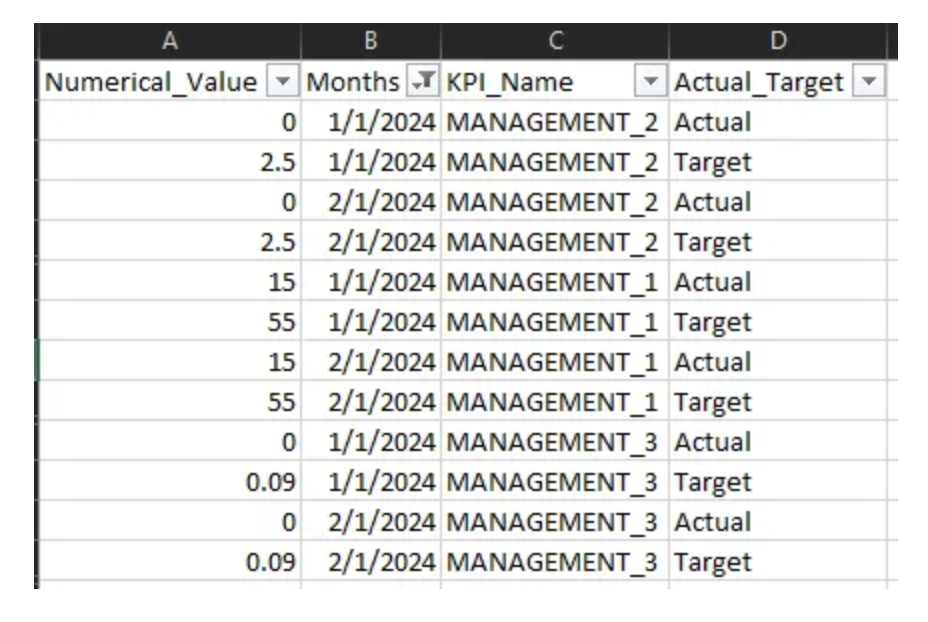Viewport: 928px width, 622px height.
Task: Select the last Target cell in column D
Action: tap(712, 562)
